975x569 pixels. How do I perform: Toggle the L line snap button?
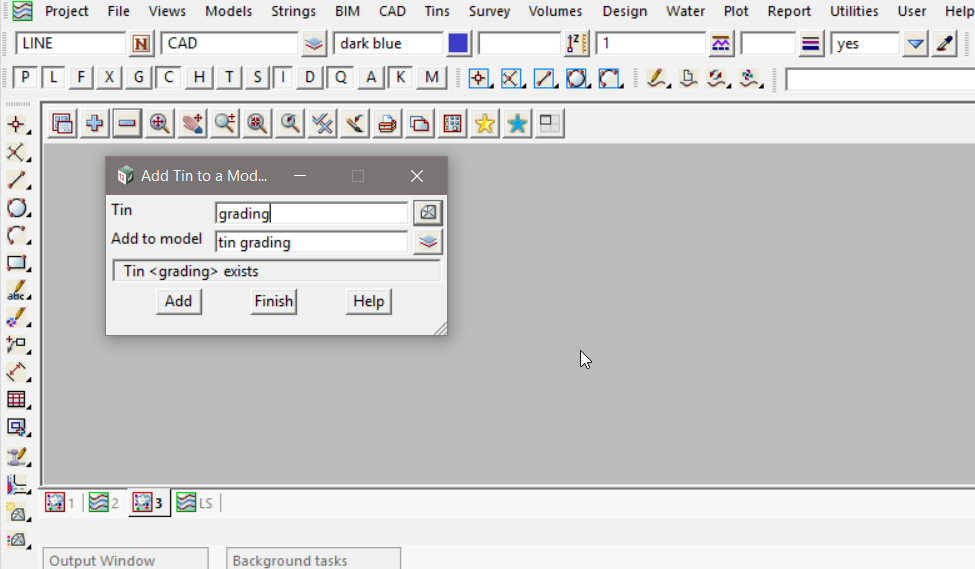[53, 78]
